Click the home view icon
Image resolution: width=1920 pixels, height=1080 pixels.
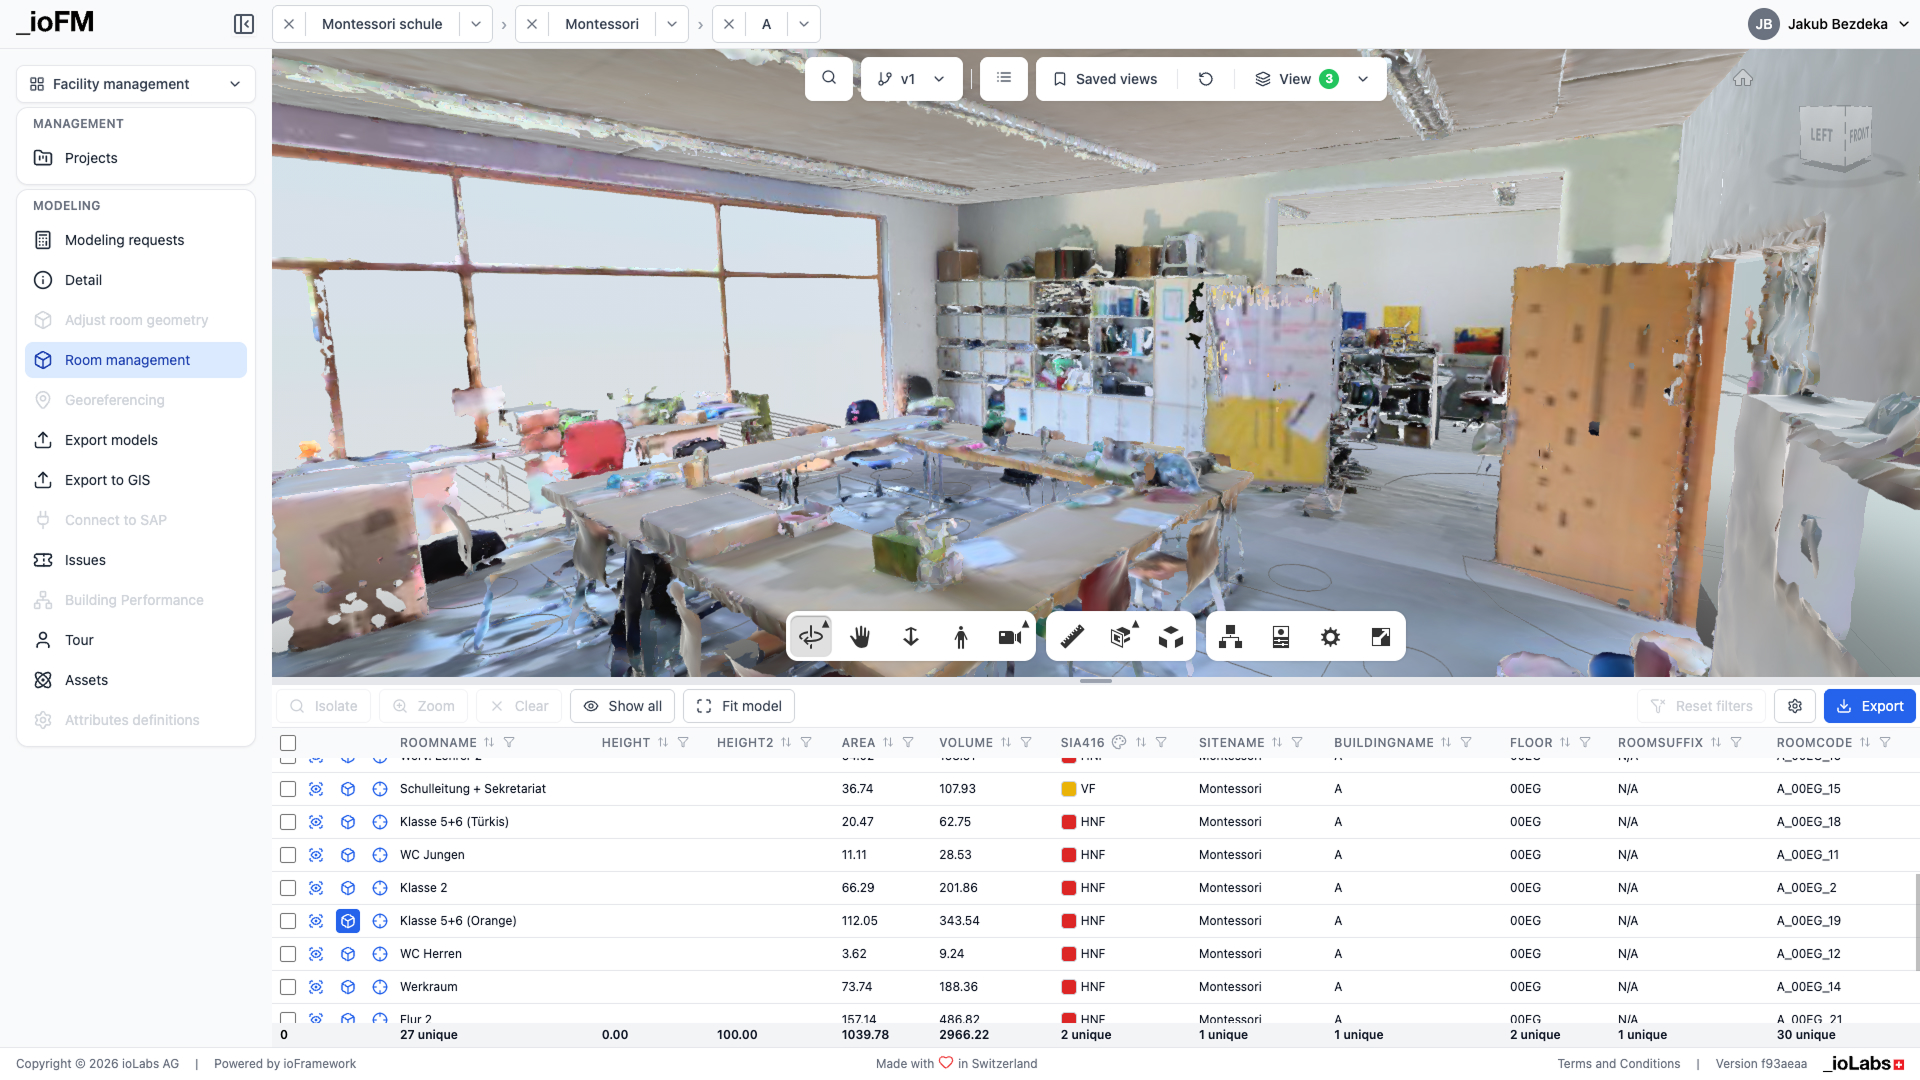(1743, 78)
